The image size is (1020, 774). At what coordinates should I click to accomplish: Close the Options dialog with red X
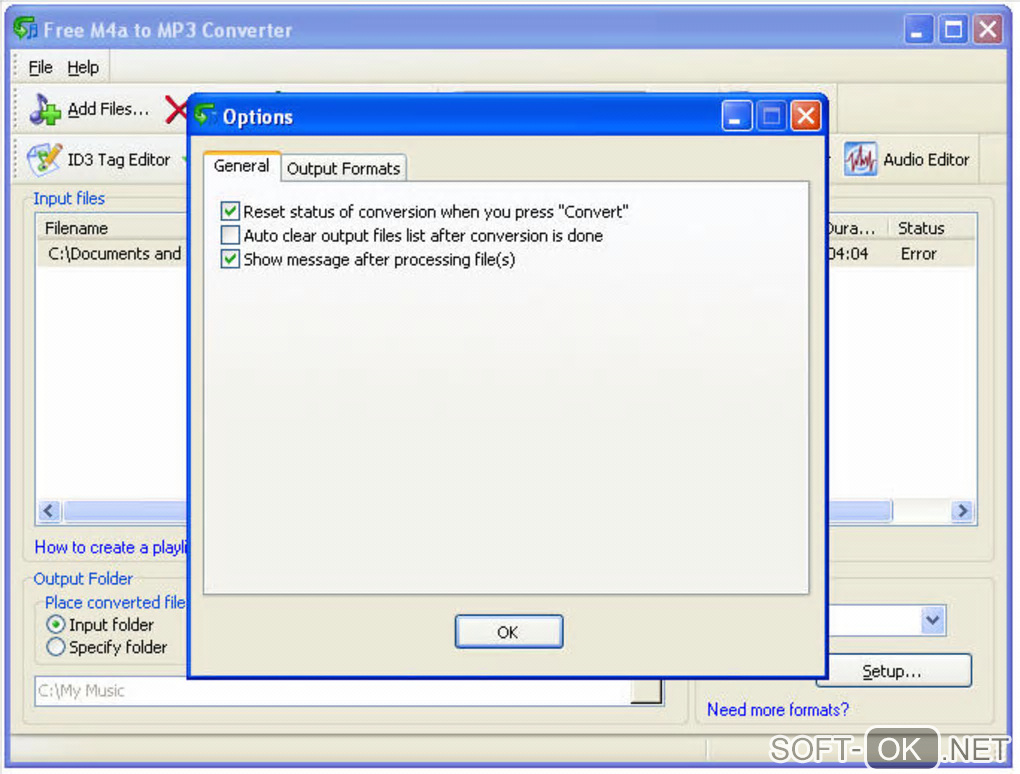(805, 116)
